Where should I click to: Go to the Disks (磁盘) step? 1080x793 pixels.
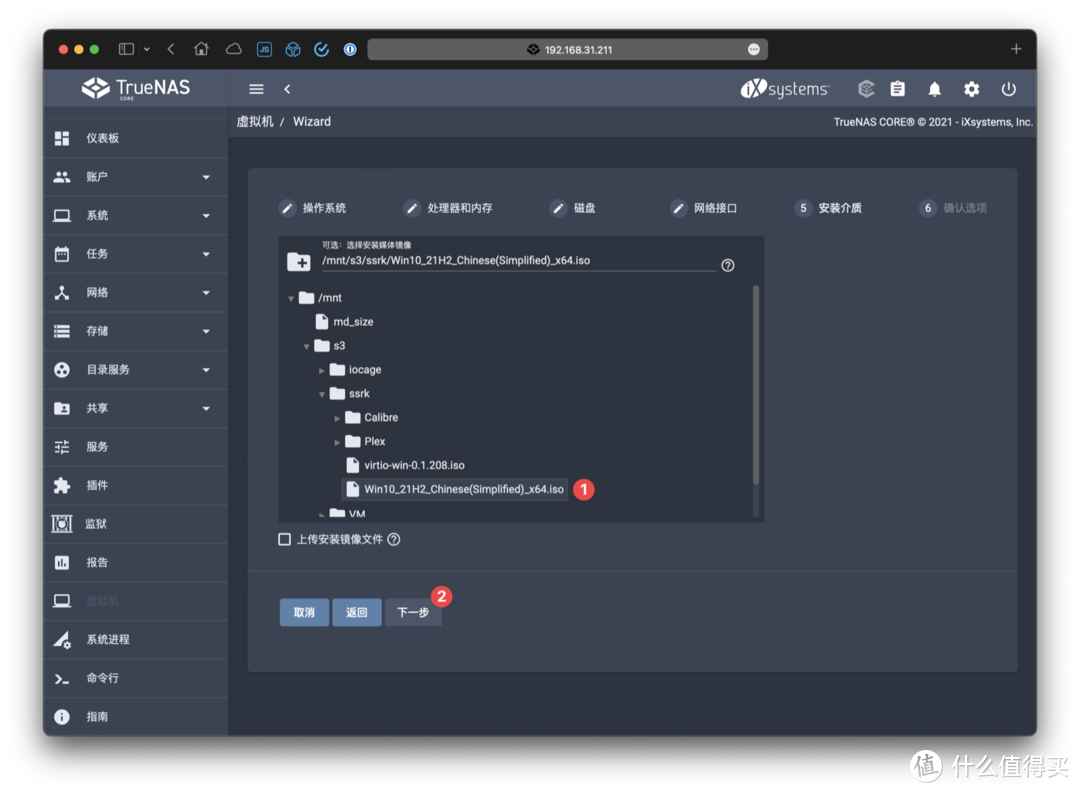(573, 208)
